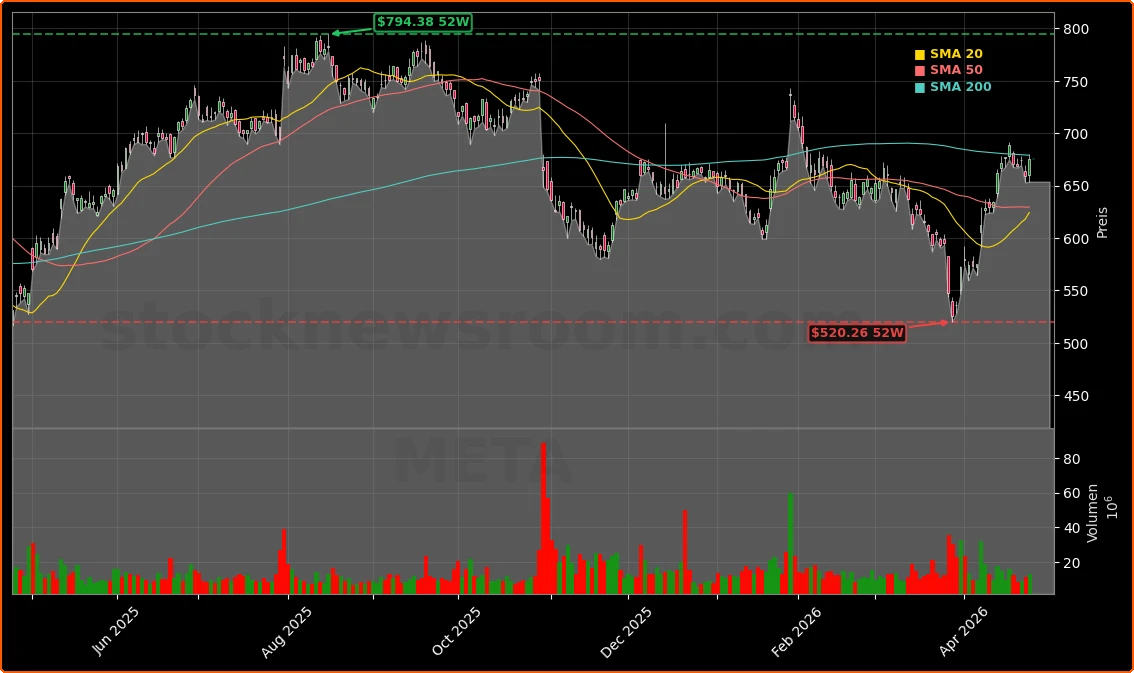
Task: Select the $794.38 52W high annotation
Action: pyautogui.click(x=423, y=22)
